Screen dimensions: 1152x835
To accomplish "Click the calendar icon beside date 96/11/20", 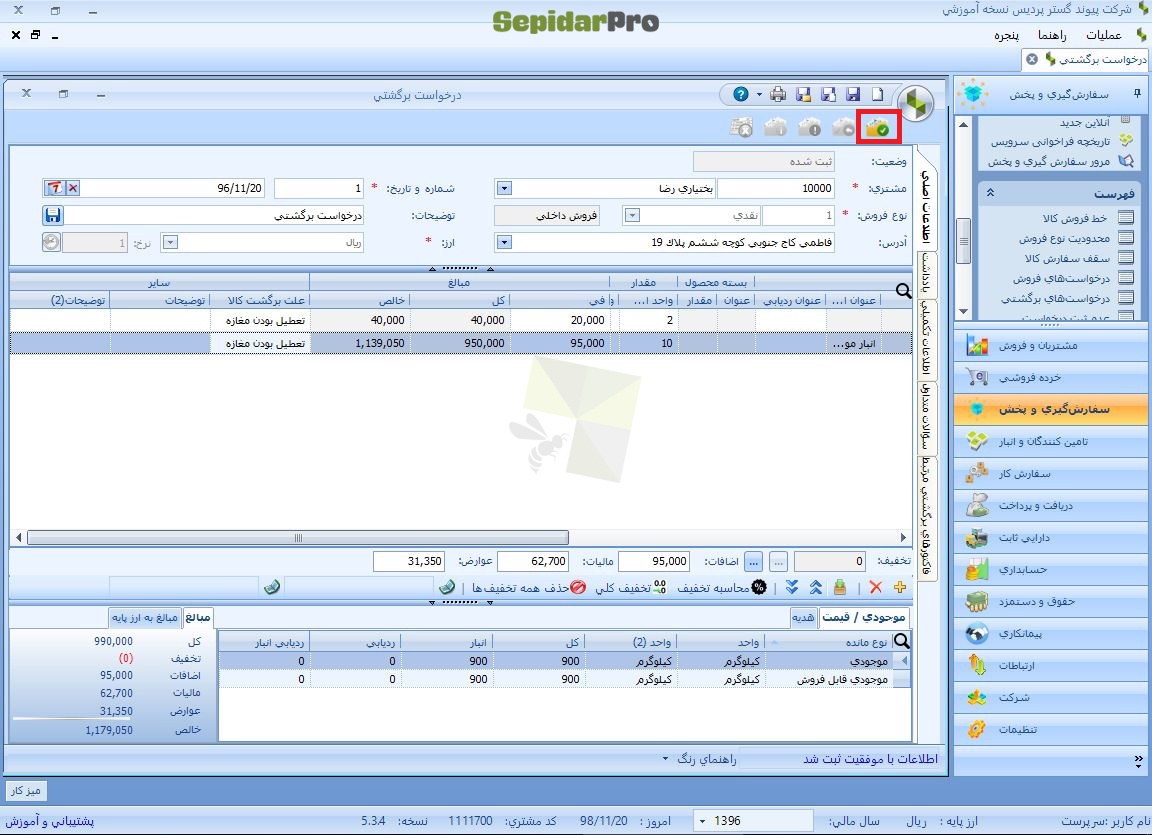I will coord(54,188).
